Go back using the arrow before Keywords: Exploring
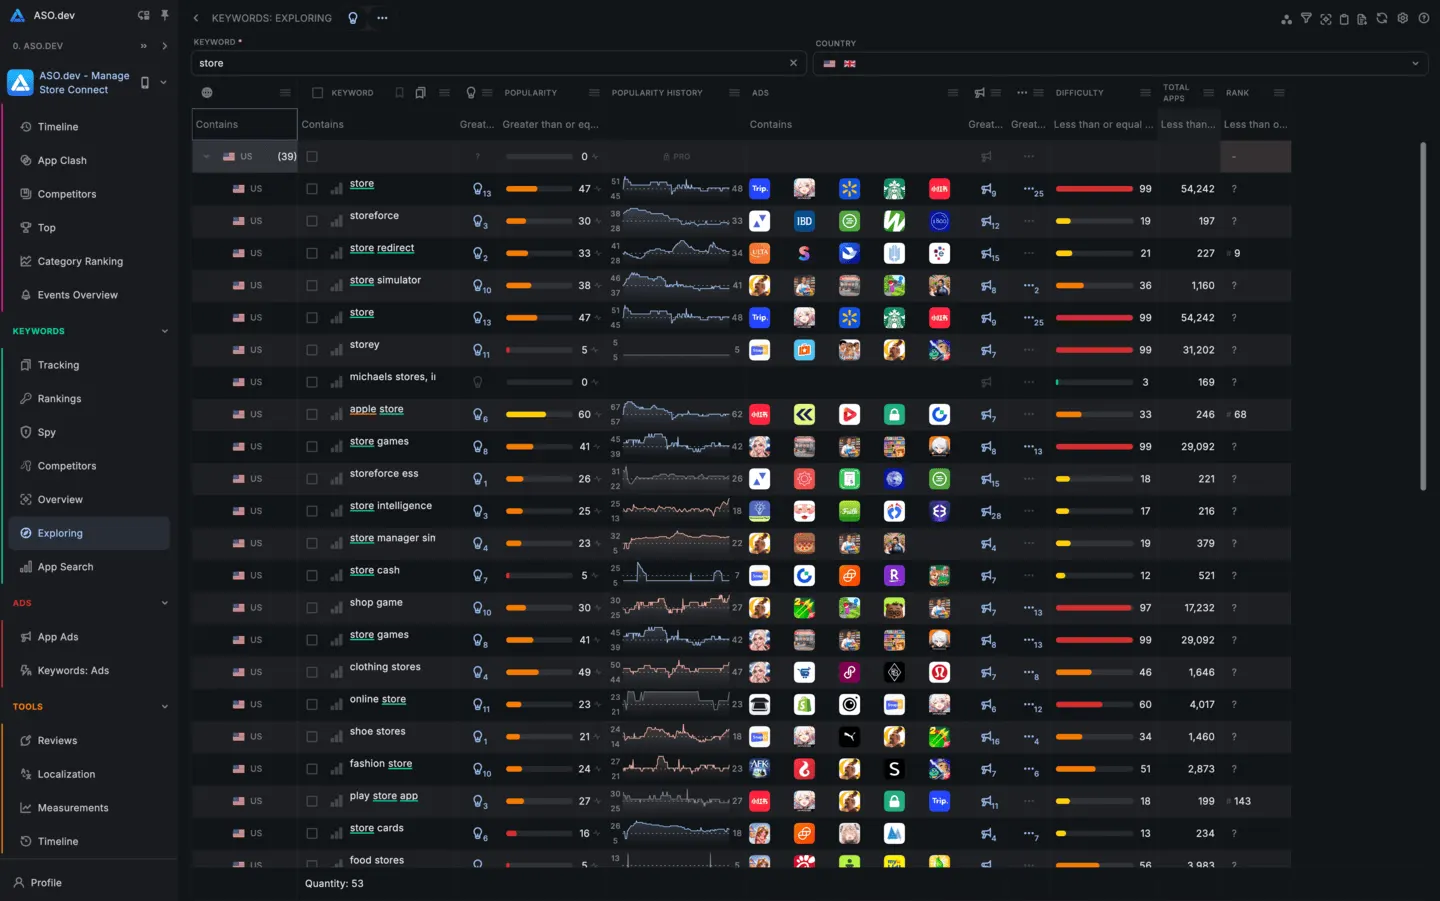The image size is (1440, 901). coord(196,18)
